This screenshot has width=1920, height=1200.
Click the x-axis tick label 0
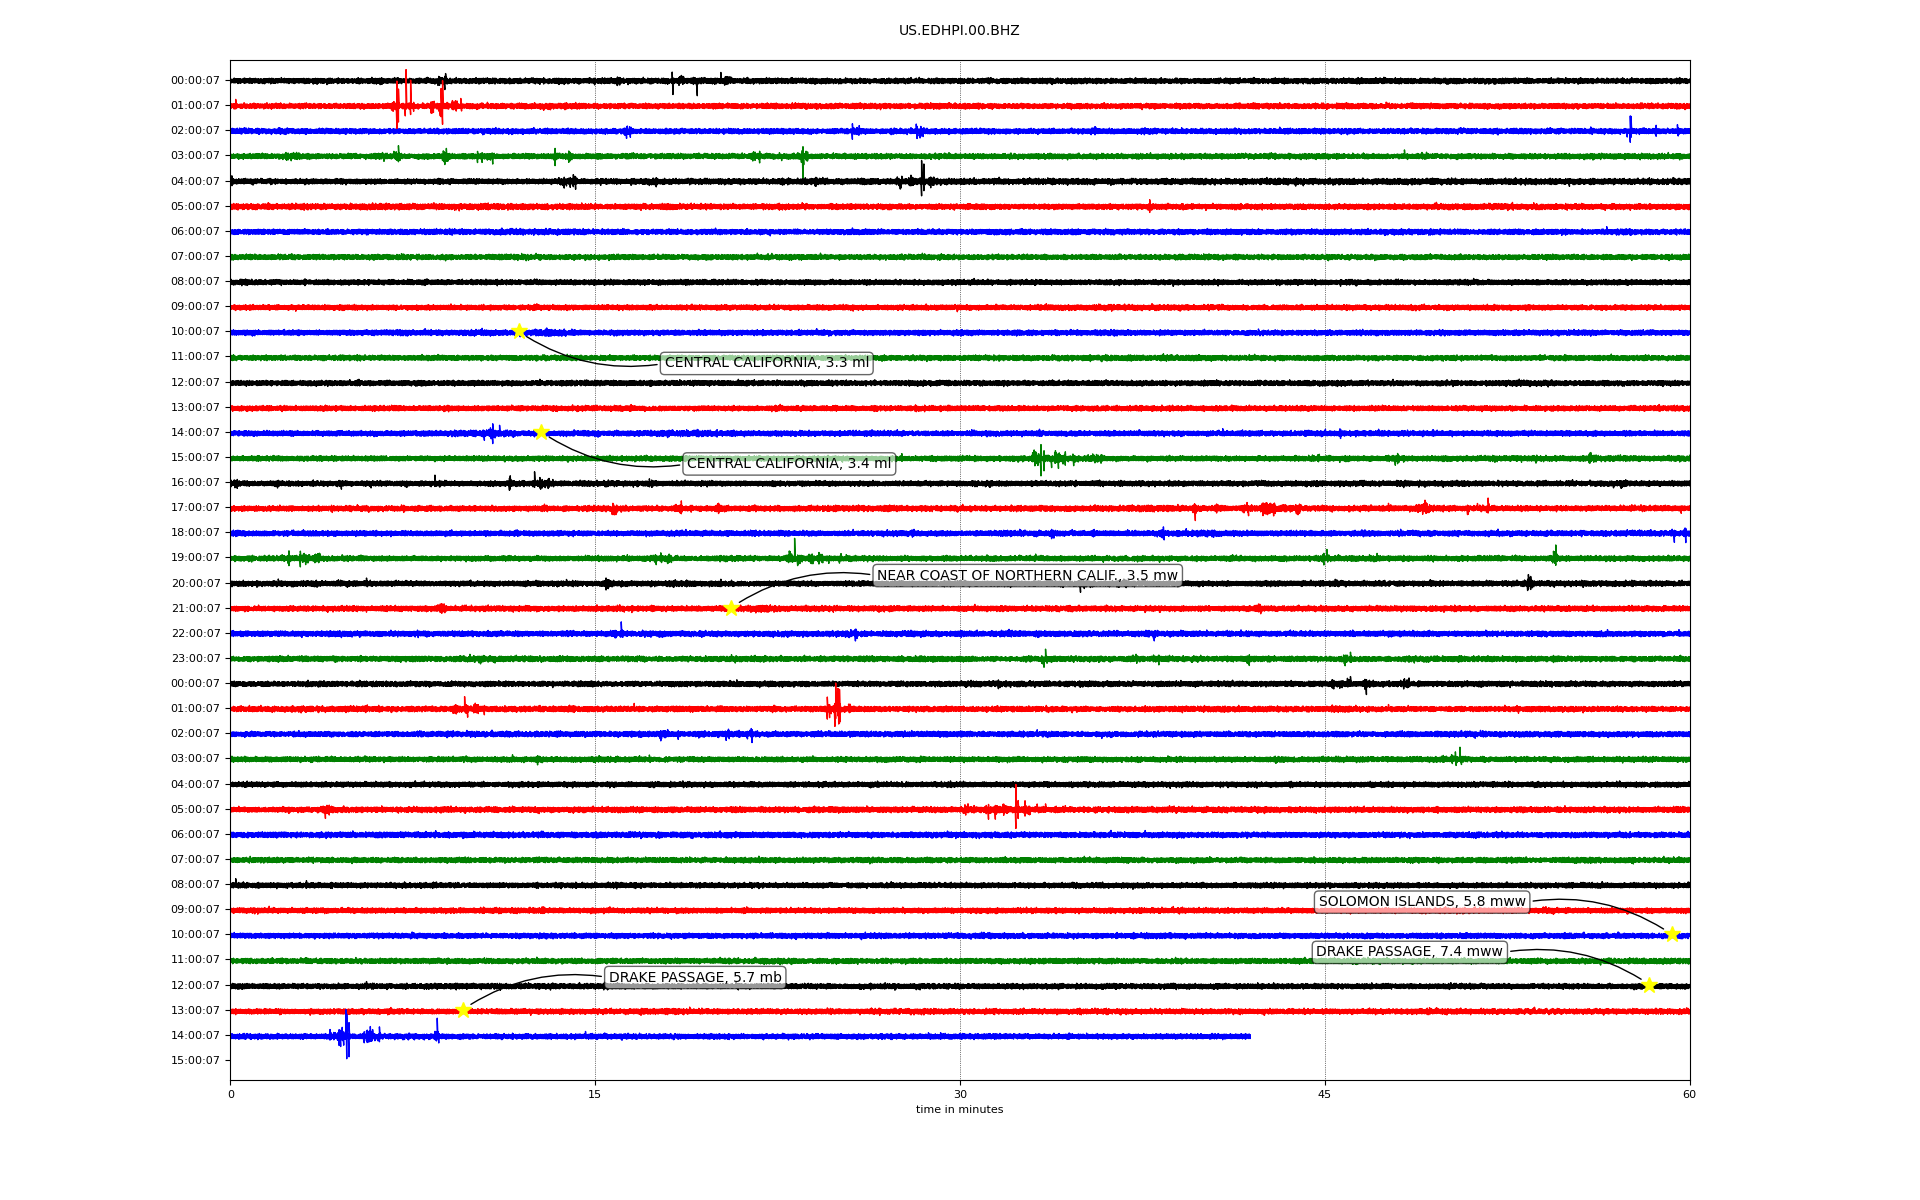point(231,1094)
